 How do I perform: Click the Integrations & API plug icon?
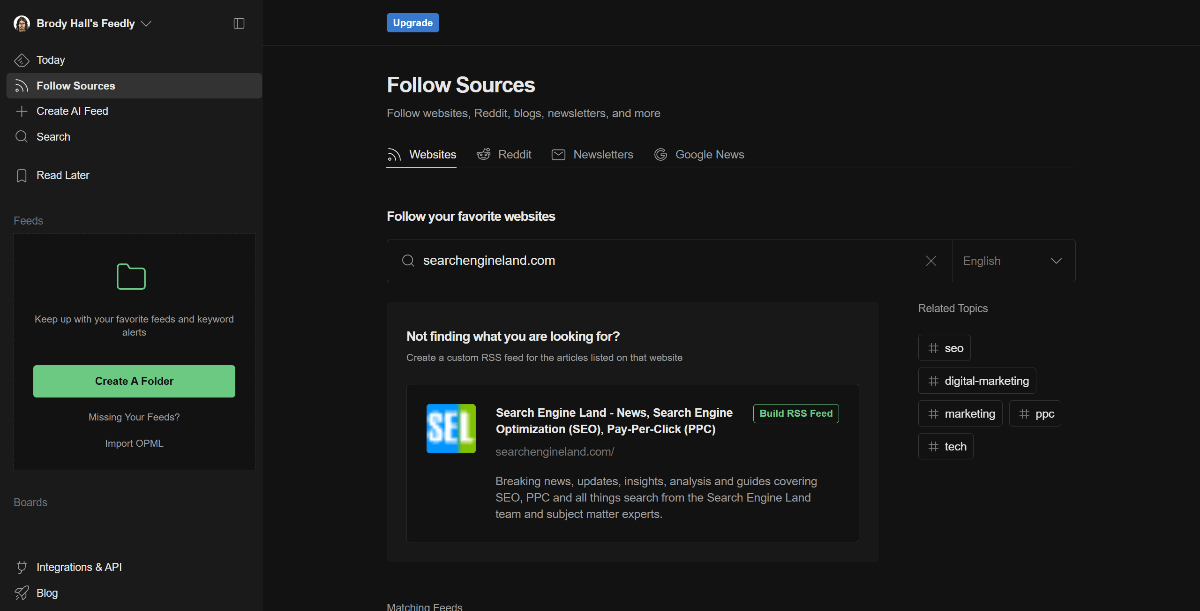click(x=22, y=567)
